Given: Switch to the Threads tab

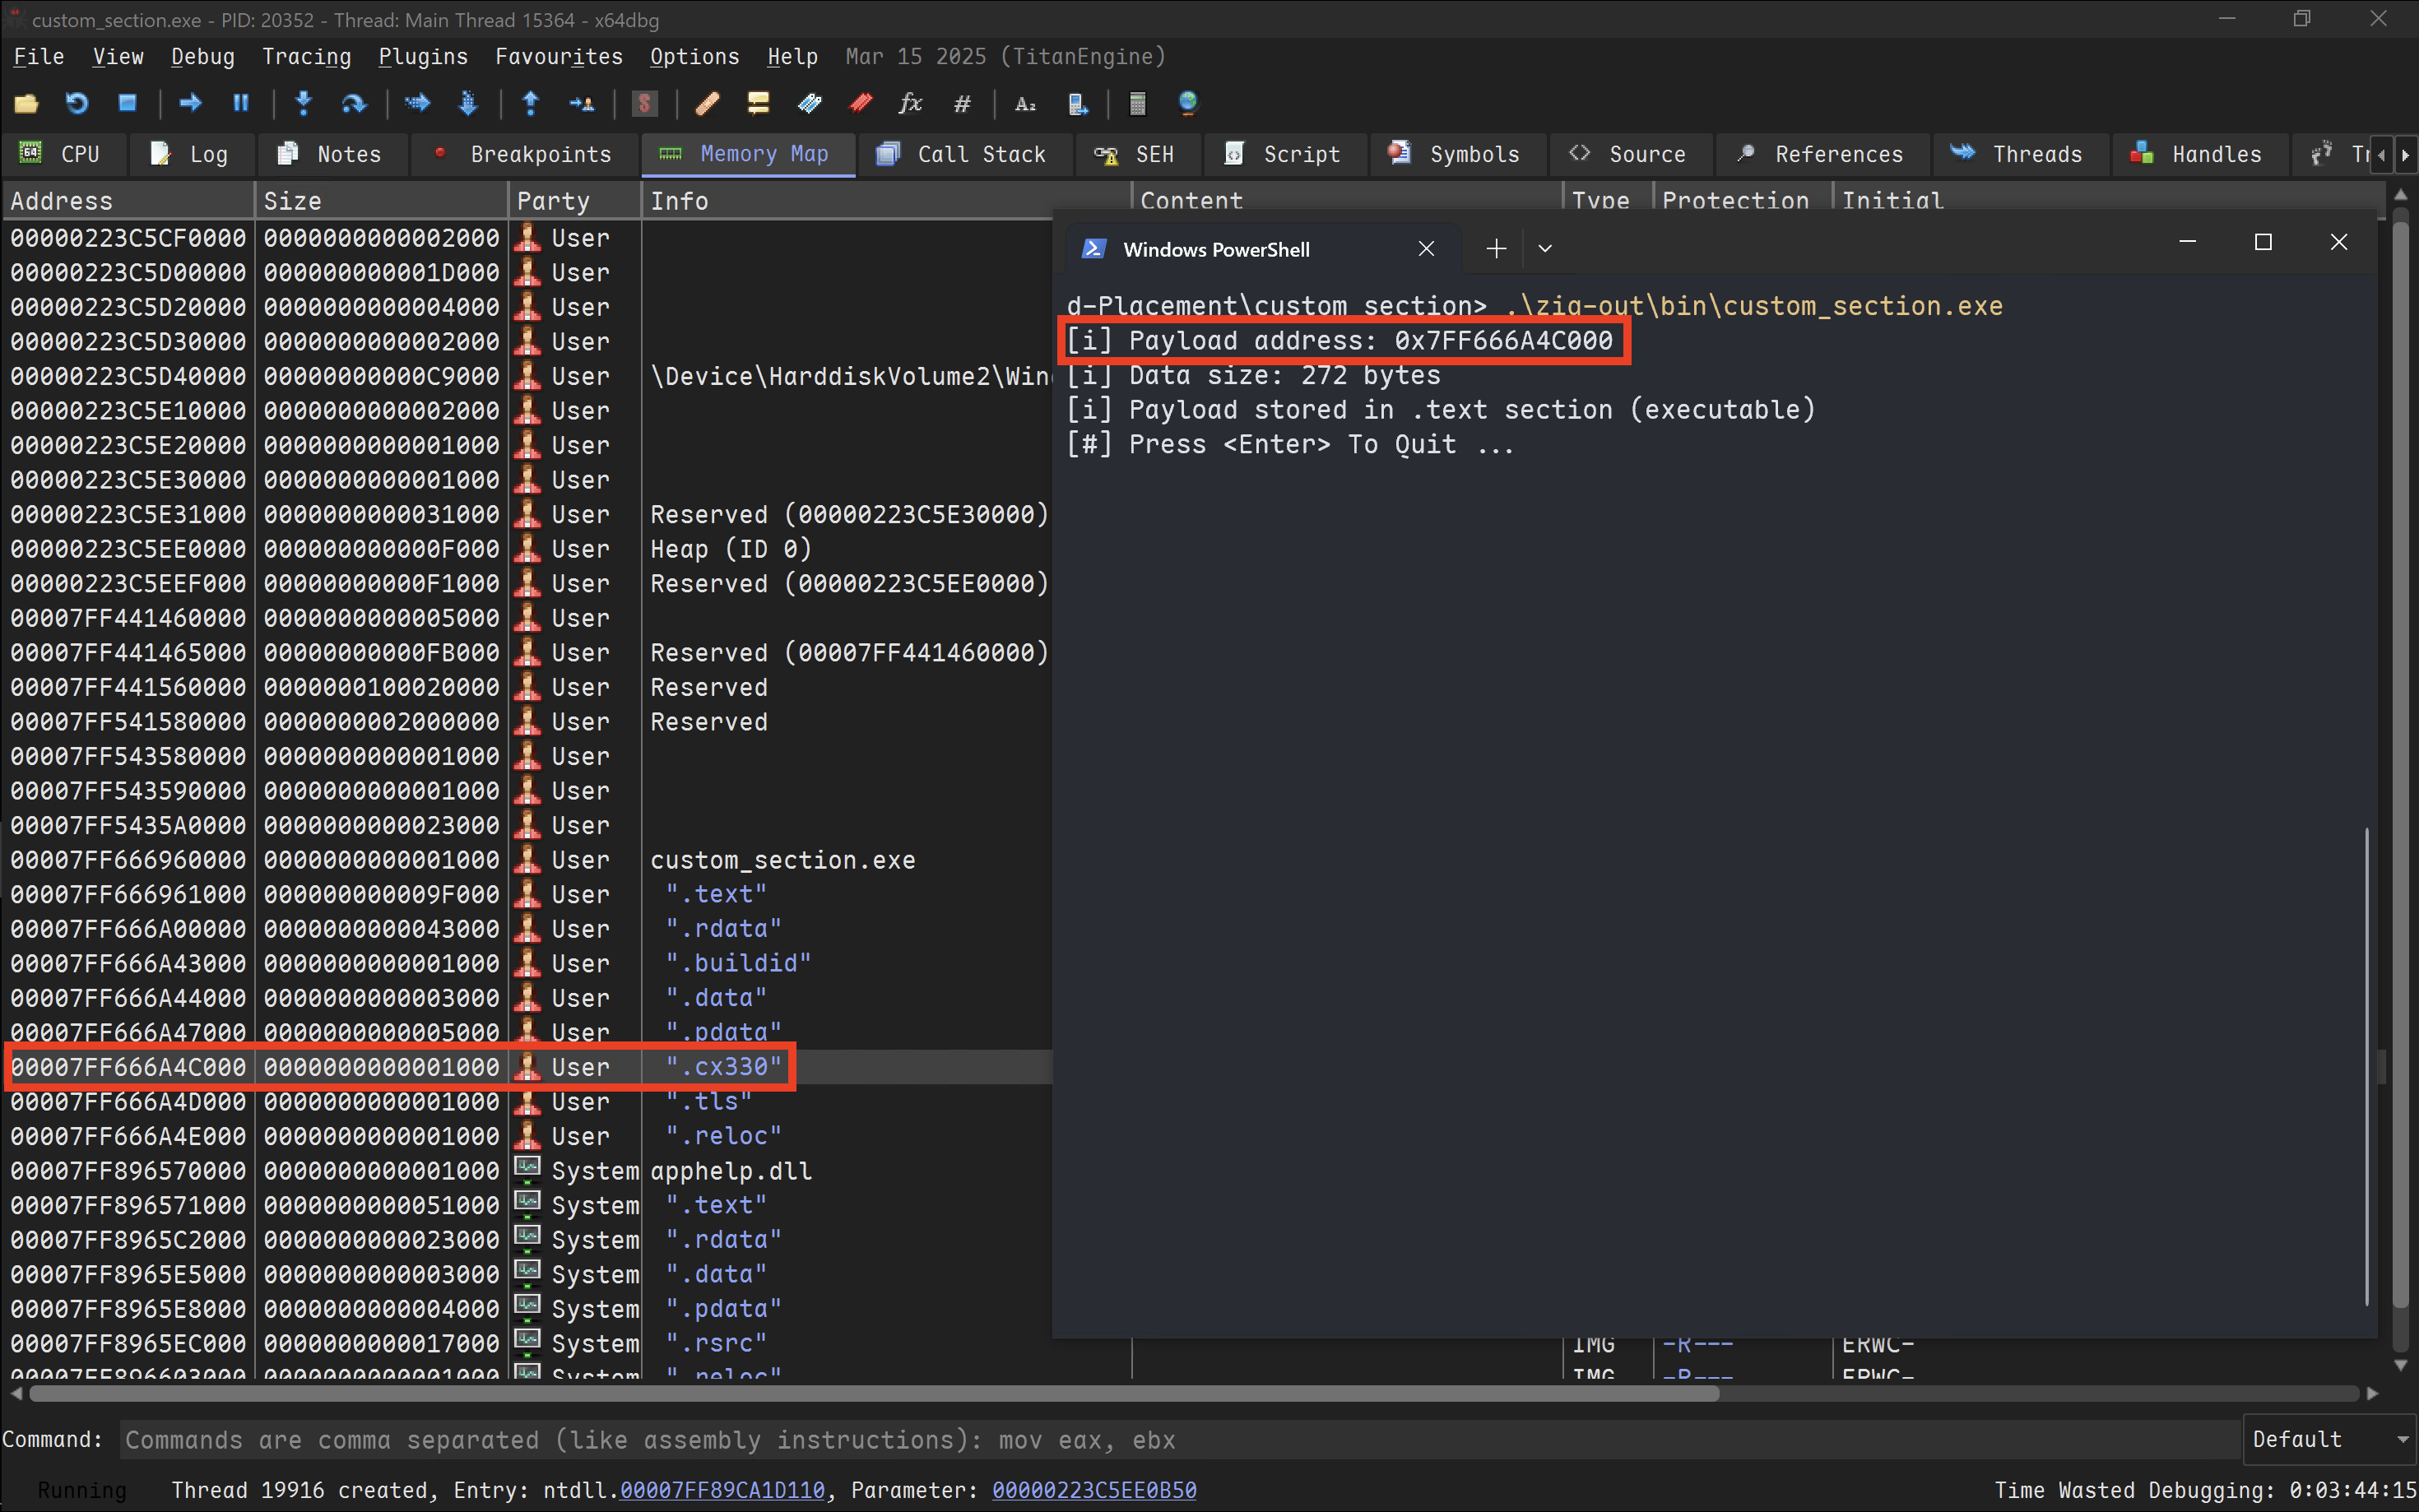Looking at the screenshot, I should (x=2019, y=154).
